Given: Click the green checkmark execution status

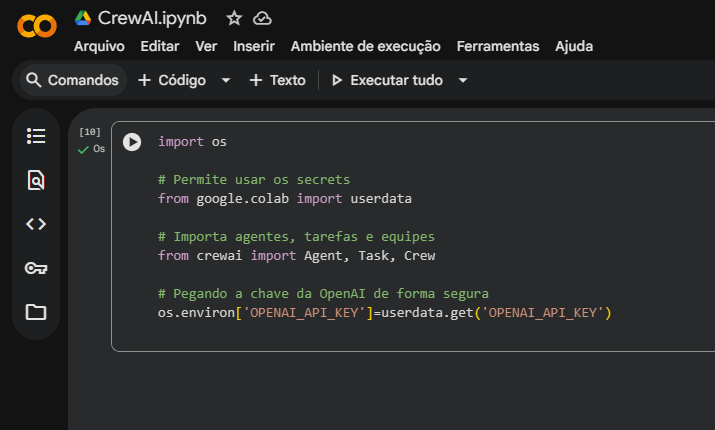Looking at the screenshot, I should [83, 150].
